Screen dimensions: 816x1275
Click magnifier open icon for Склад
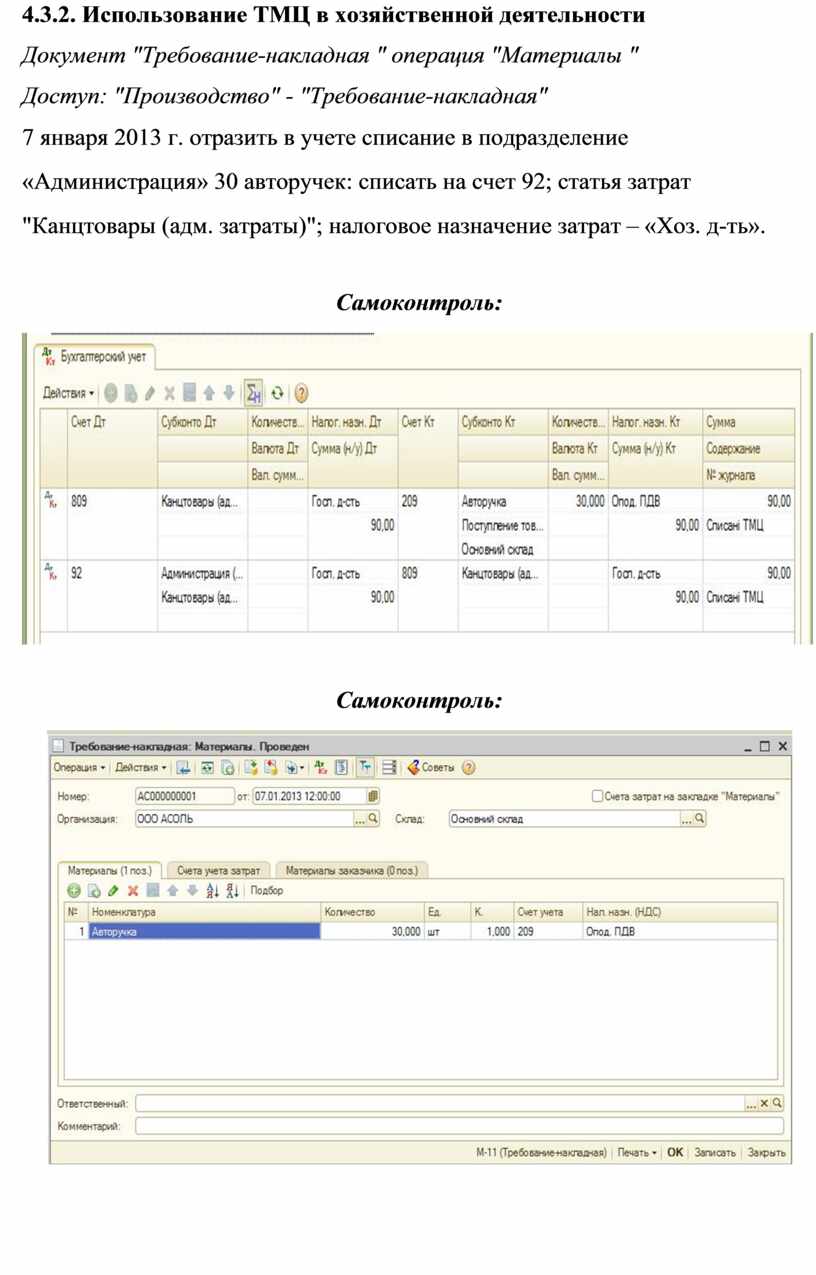[700, 818]
